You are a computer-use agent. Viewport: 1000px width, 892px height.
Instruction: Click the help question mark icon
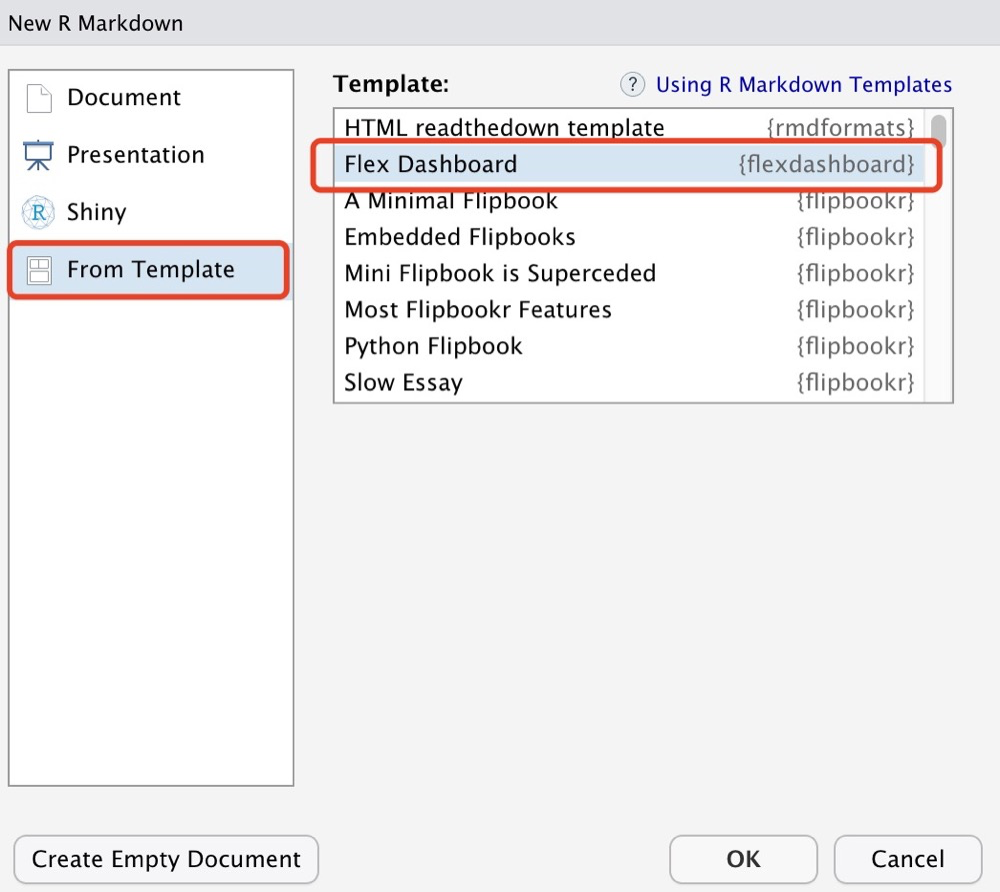click(632, 85)
